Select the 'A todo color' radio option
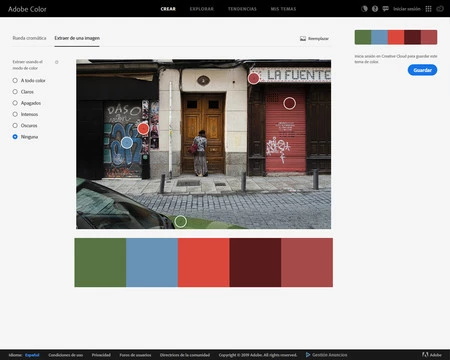 (x=15, y=80)
